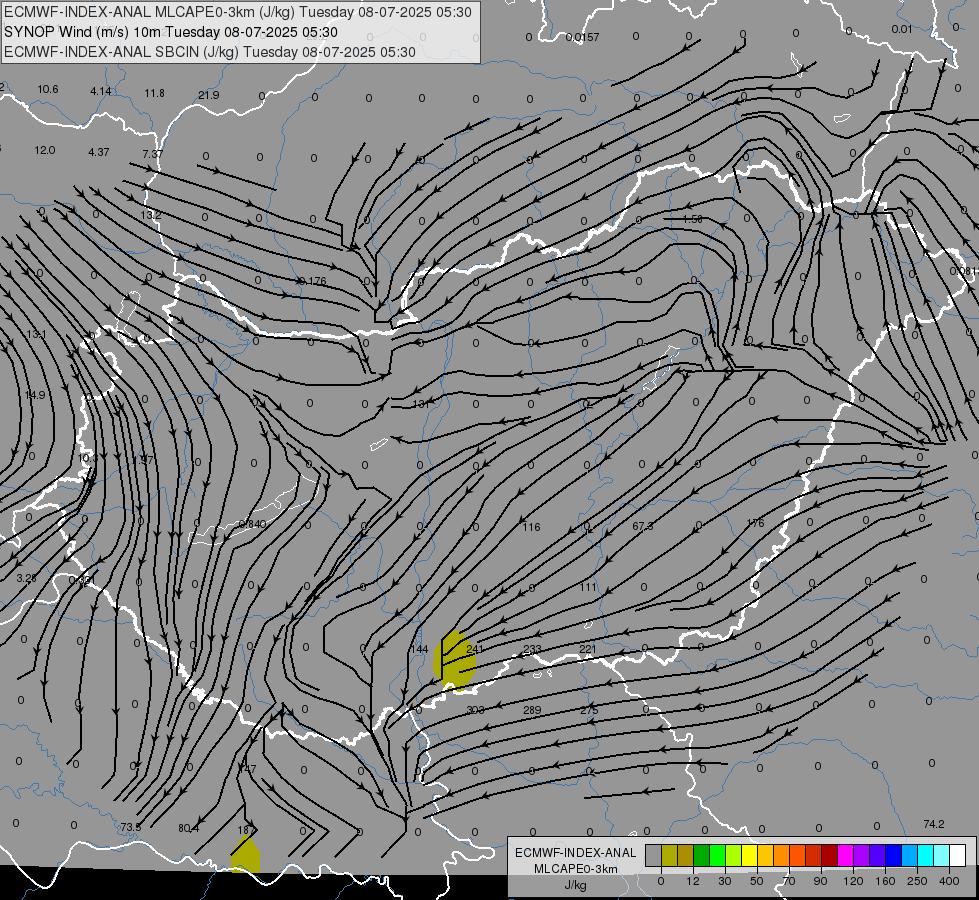Click the magenta legend swatch

(x=846, y=855)
